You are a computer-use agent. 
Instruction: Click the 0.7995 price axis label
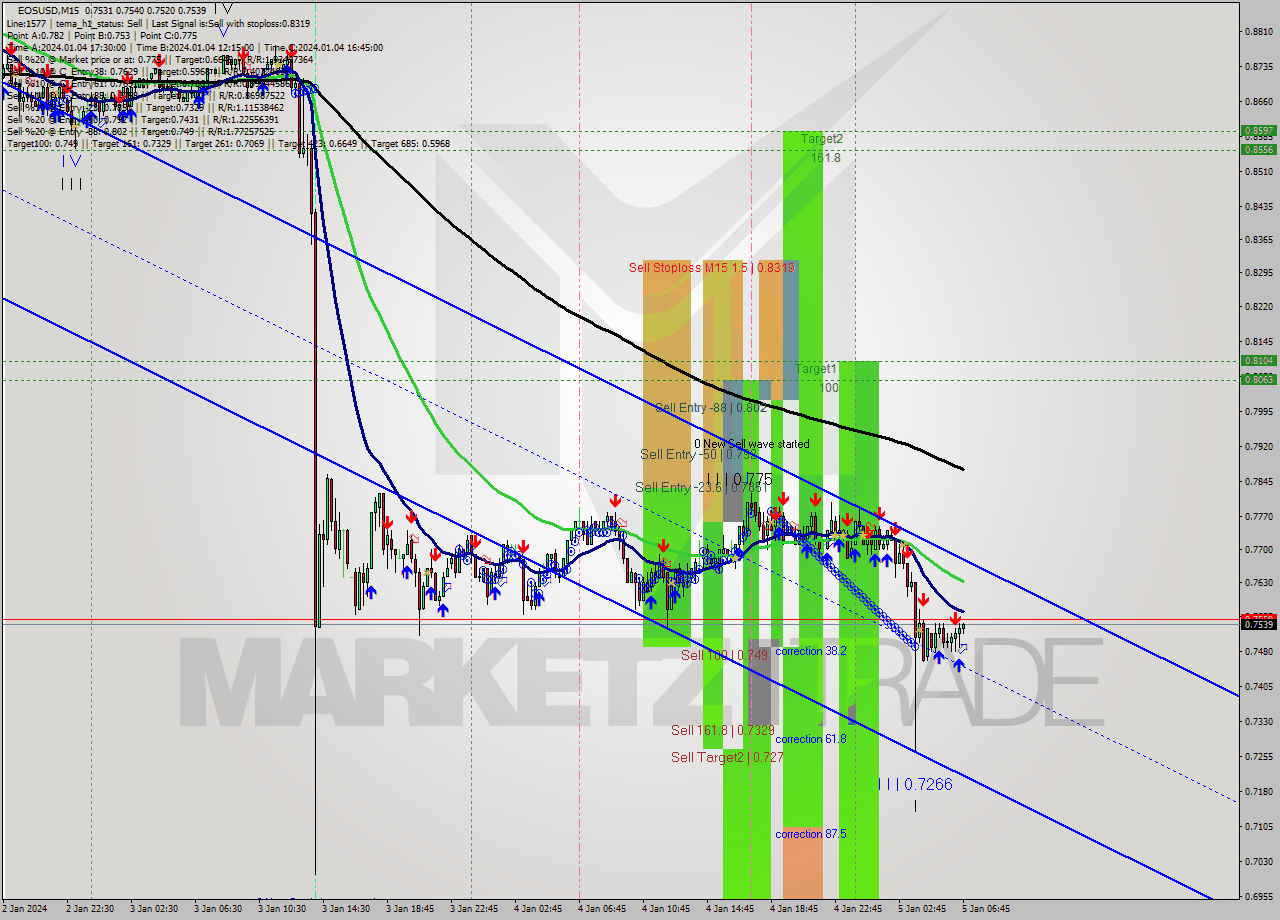(x=1258, y=412)
